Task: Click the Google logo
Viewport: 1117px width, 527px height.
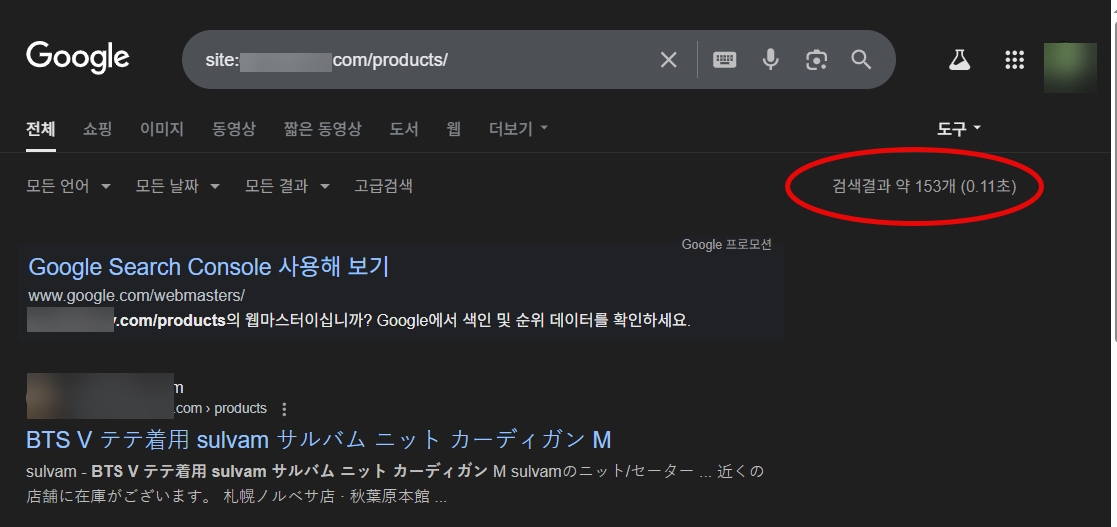Action: [x=78, y=58]
